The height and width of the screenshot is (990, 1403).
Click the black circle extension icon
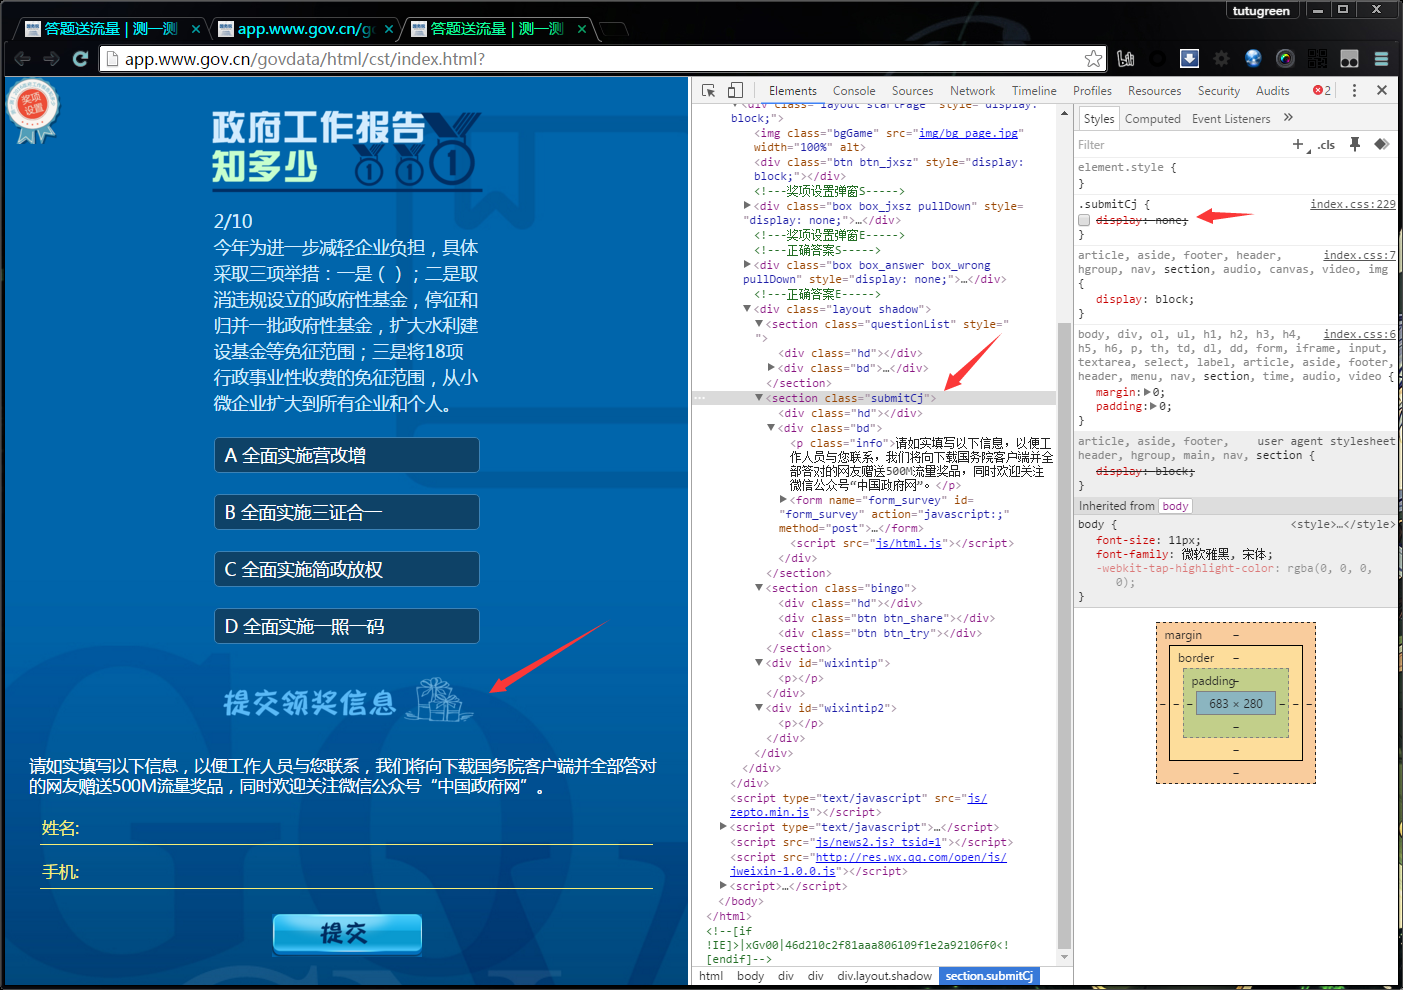(1157, 59)
